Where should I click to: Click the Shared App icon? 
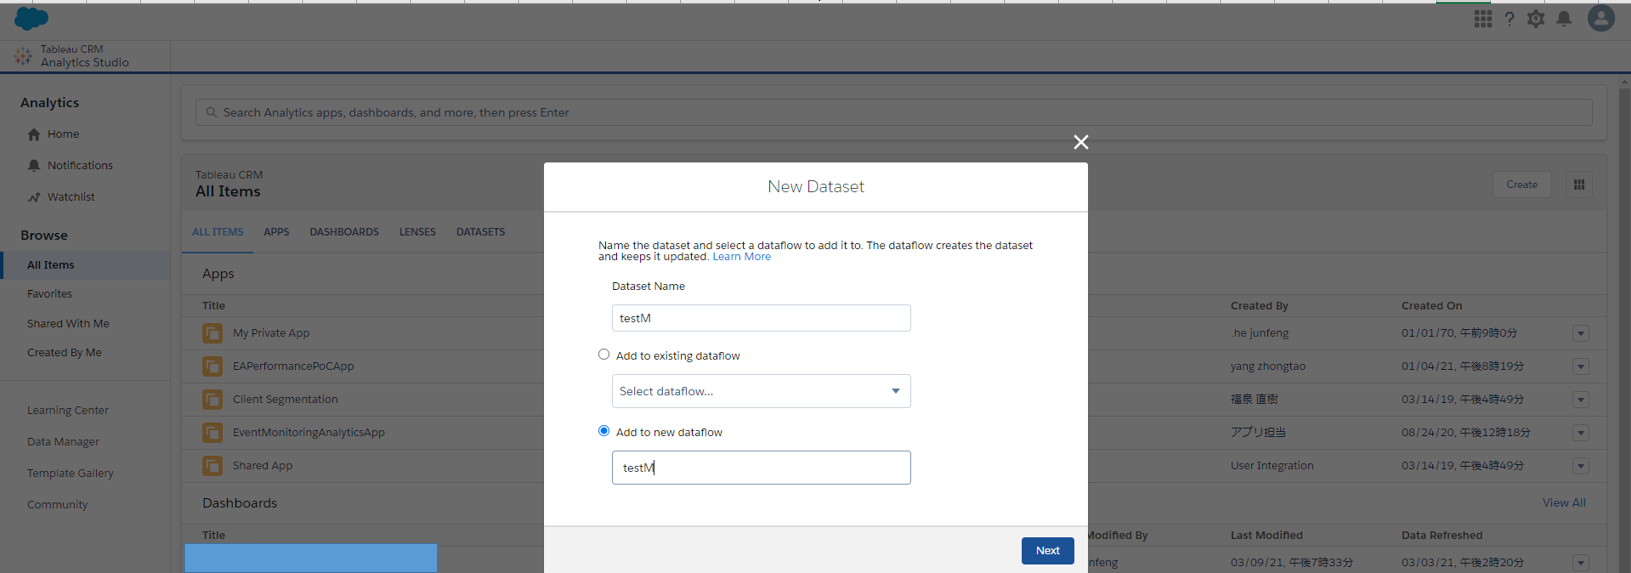tap(212, 465)
